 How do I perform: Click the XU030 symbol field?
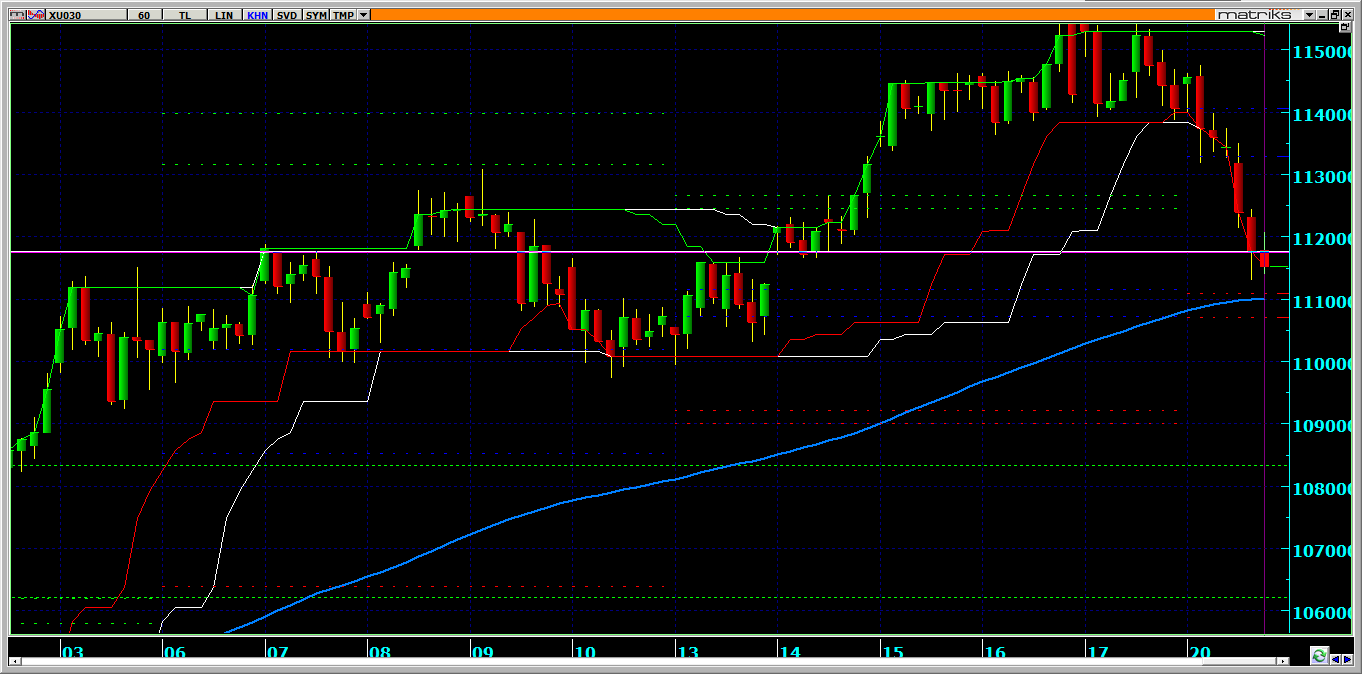click(89, 15)
